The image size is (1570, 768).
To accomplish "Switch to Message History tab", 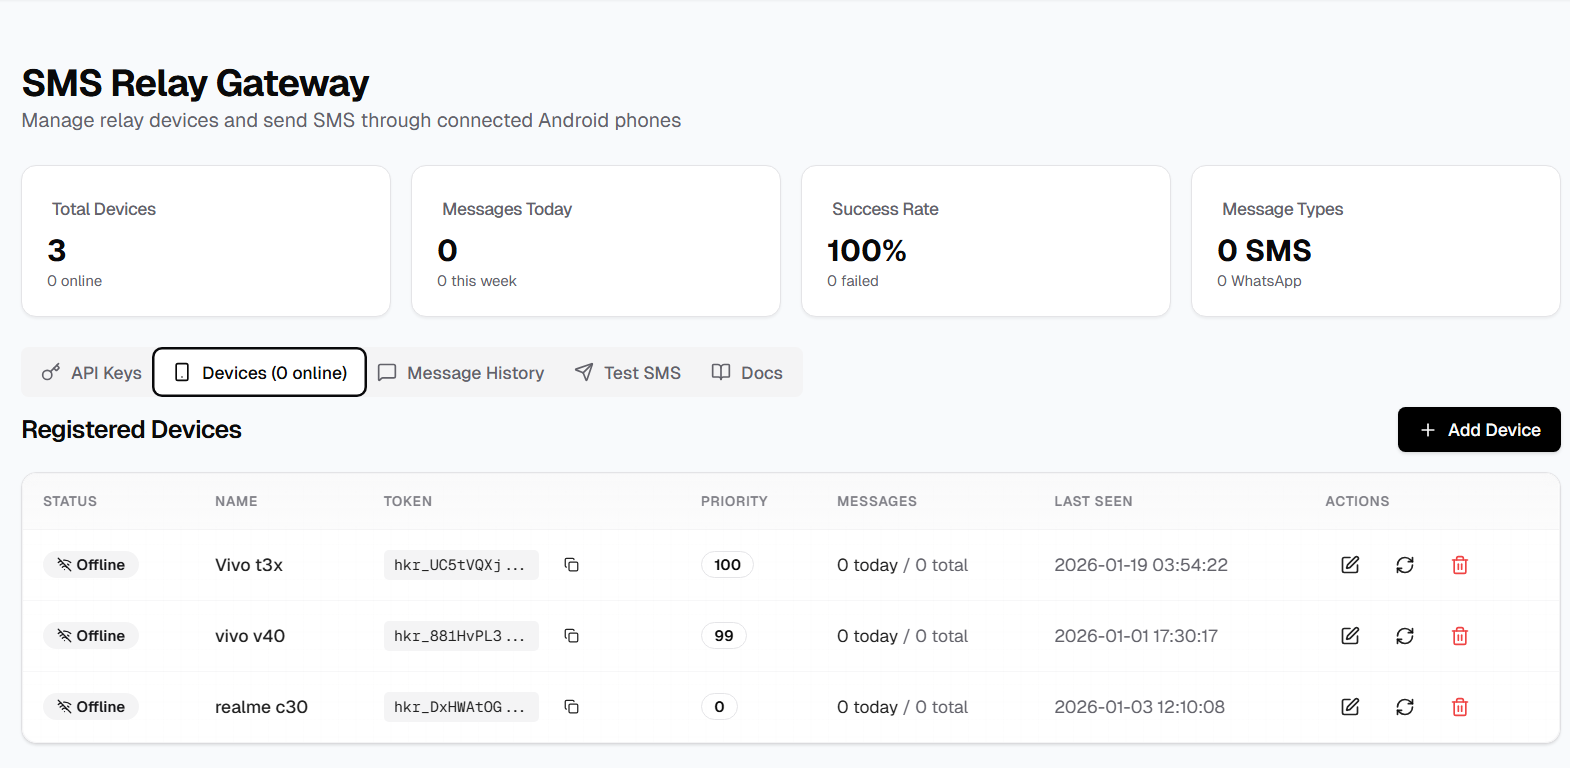I will click(x=461, y=373).
